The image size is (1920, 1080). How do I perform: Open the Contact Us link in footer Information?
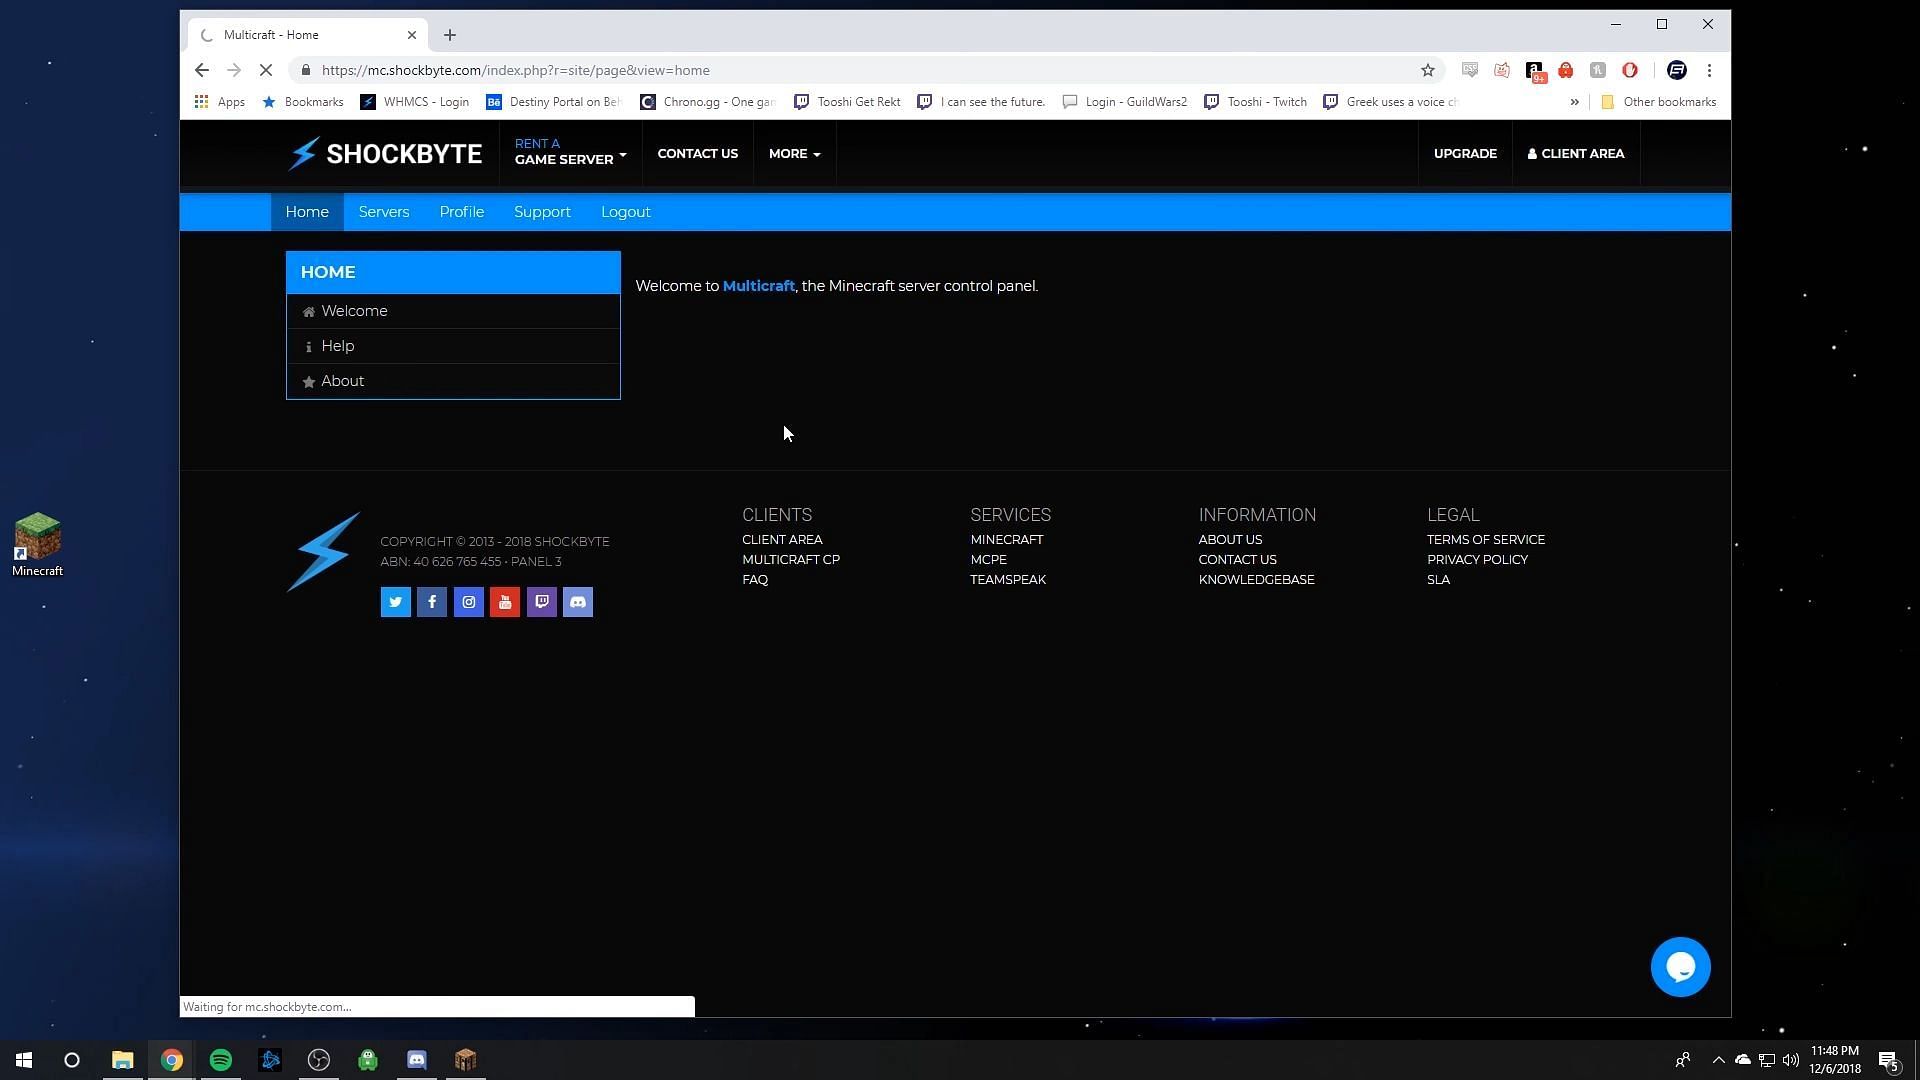[x=1237, y=560]
